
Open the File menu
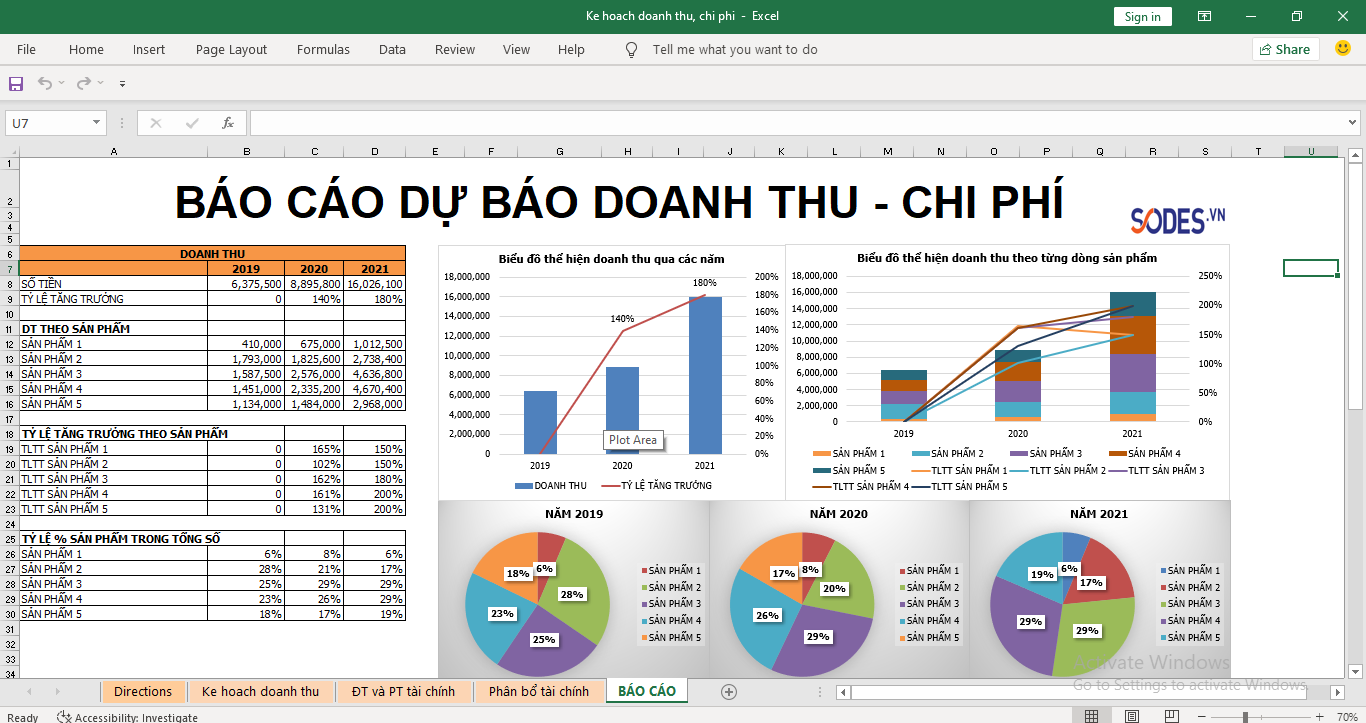point(26,49)
